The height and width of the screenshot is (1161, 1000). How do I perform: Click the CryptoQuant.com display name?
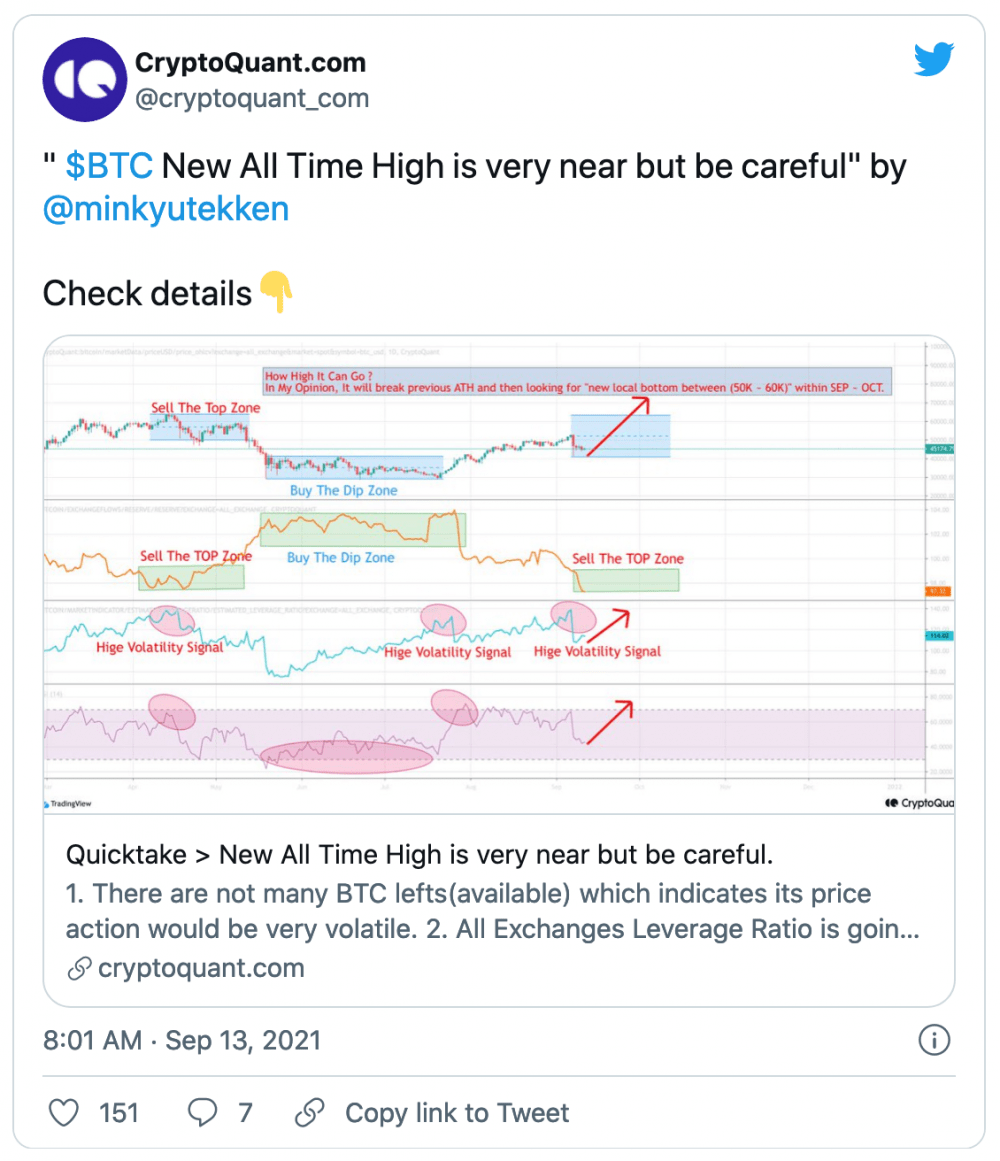click(x=250, y=62)
